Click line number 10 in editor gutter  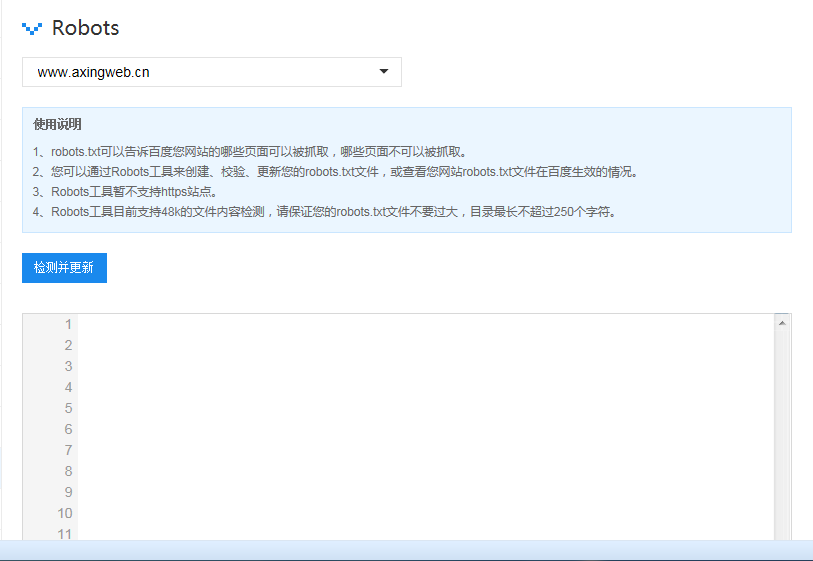(x=65, y=513)
